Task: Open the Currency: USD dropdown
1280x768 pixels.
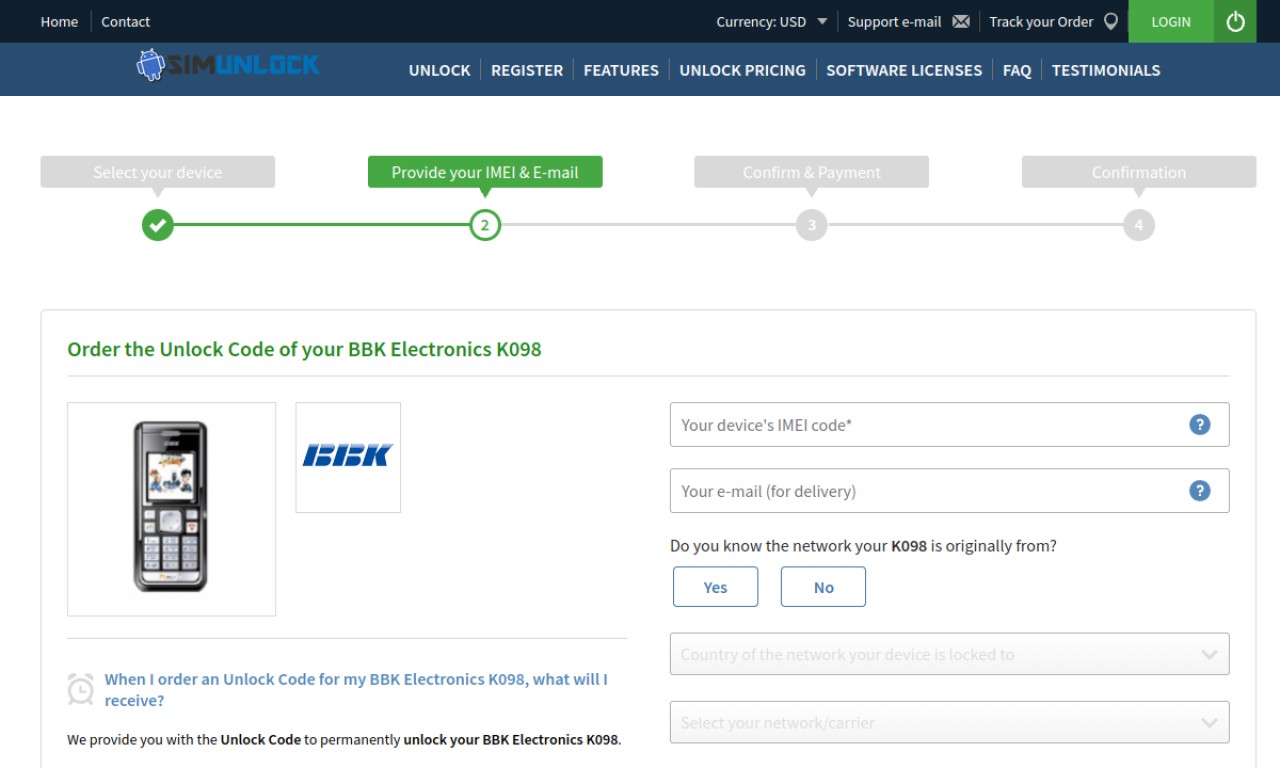Action: (x=771, y=21)
